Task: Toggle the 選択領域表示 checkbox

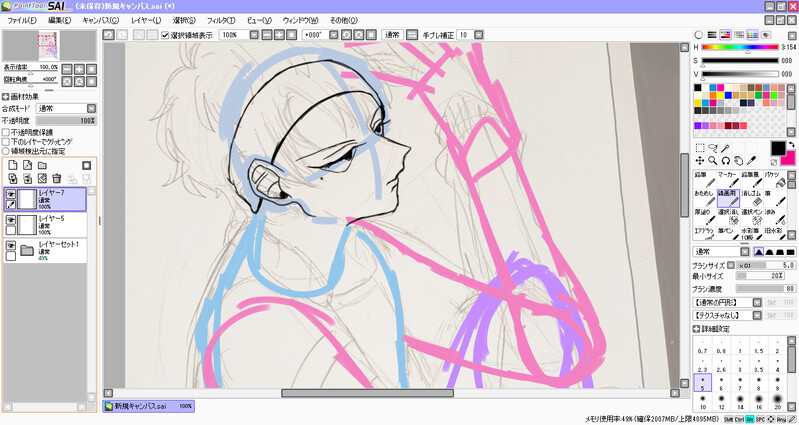Action: pyautogui.click(x=165, y=35)
